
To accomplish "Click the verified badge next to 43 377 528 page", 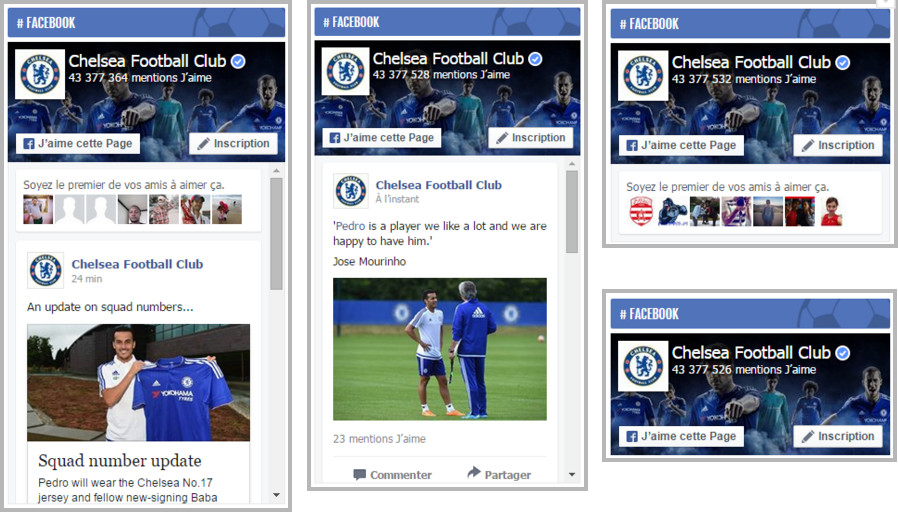I will click(x=535, y=59).
